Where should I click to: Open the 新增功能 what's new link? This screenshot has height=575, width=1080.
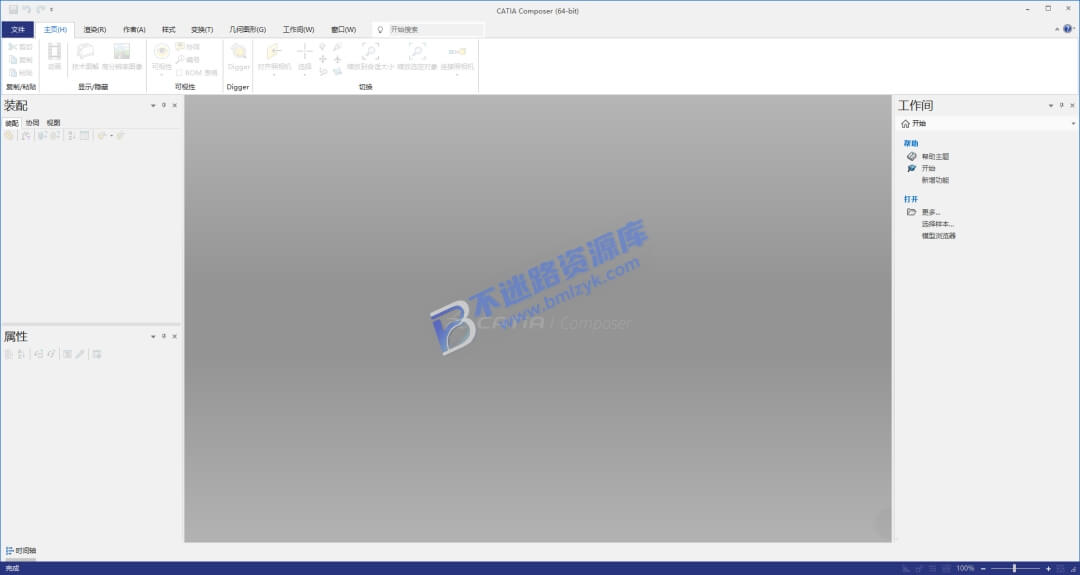tap(935, 180)
